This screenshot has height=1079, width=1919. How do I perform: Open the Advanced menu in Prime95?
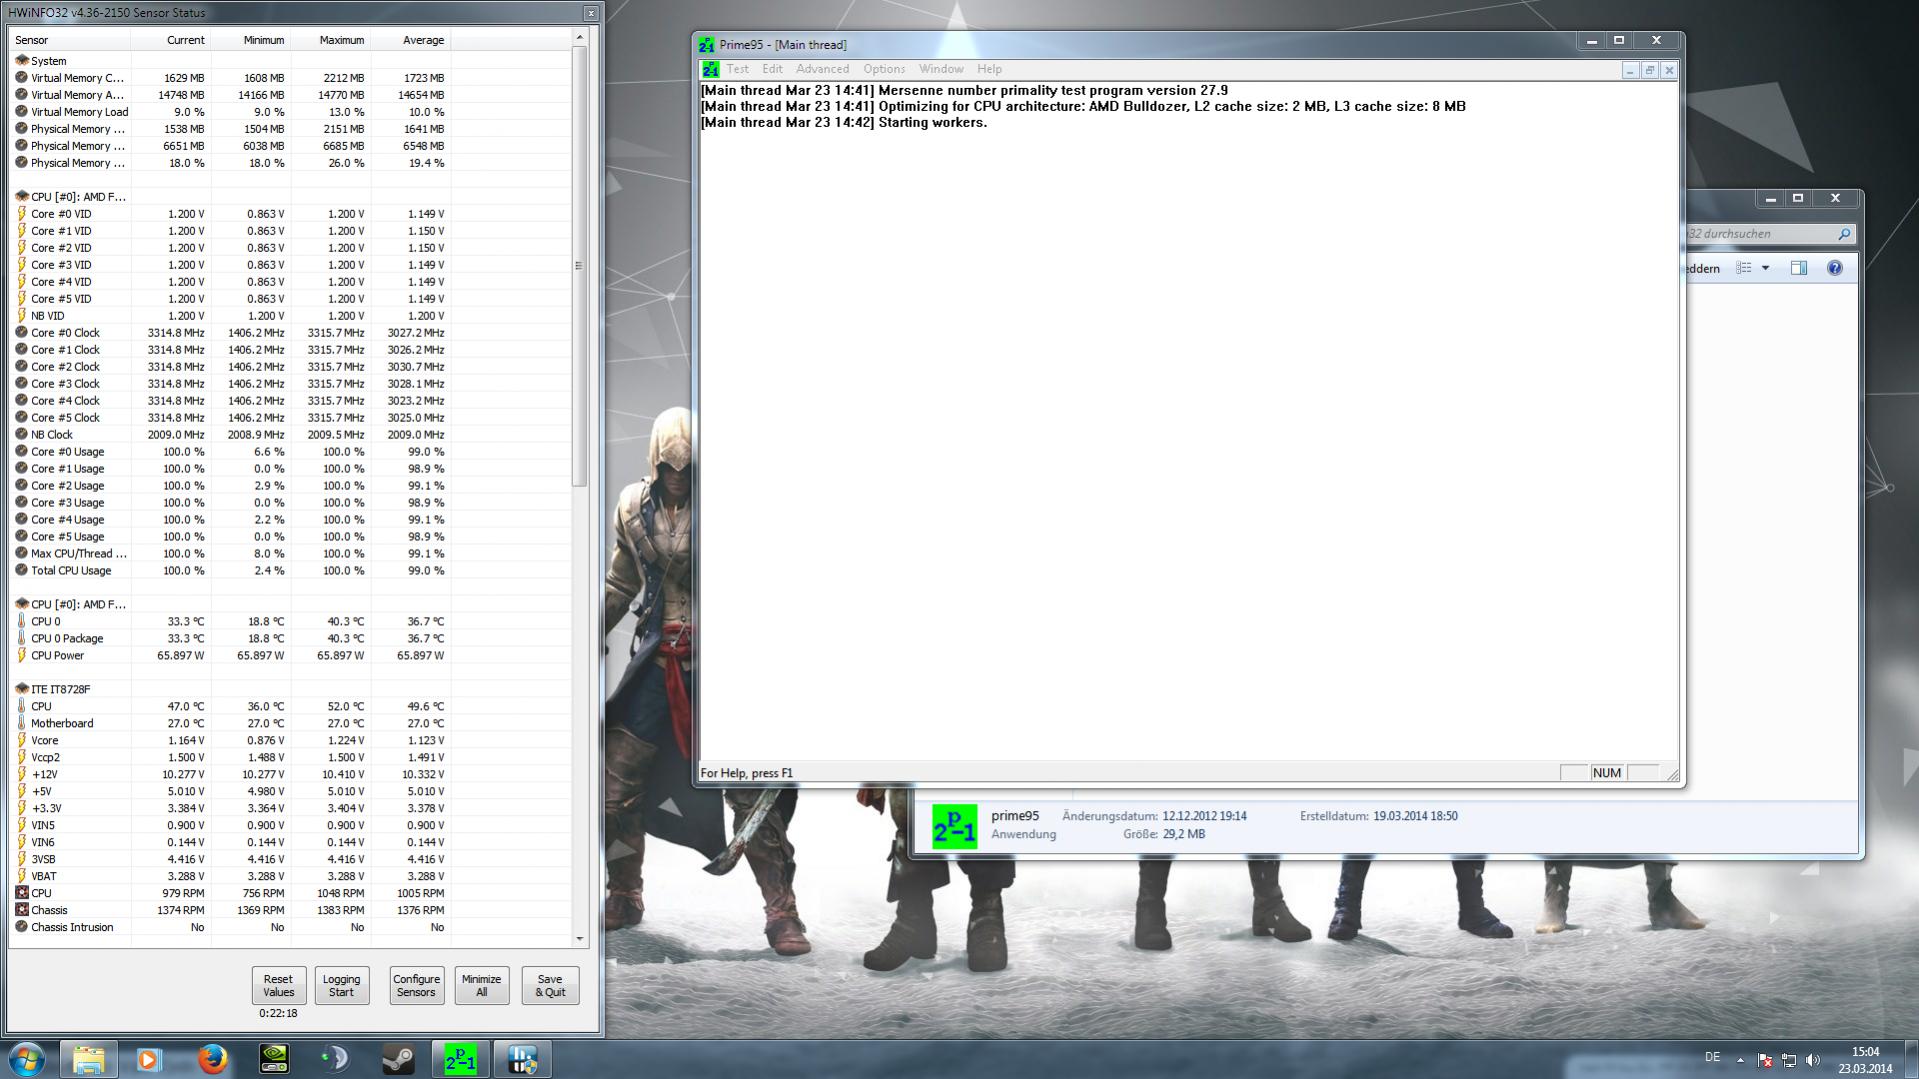pyautogui.click(x=822, y=69)
